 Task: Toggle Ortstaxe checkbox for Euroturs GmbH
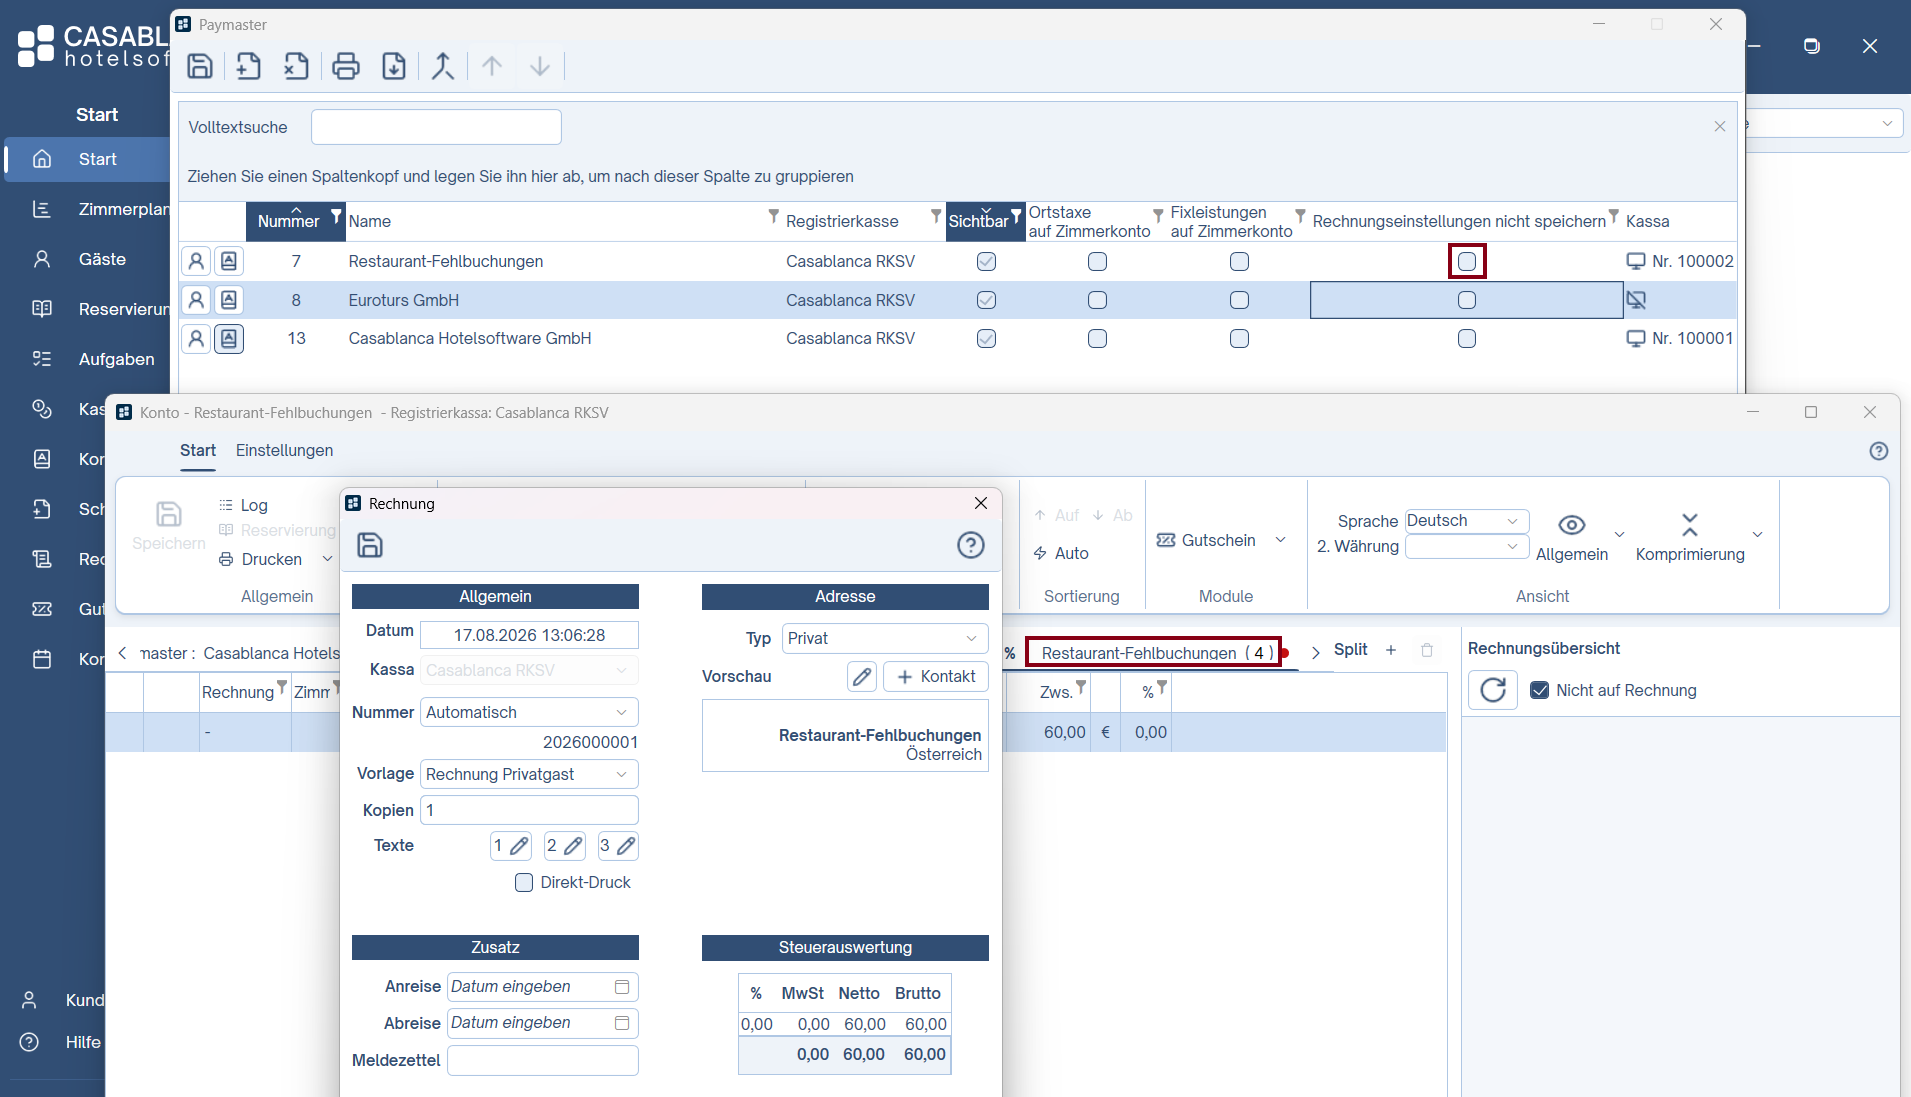[1097, 300]
